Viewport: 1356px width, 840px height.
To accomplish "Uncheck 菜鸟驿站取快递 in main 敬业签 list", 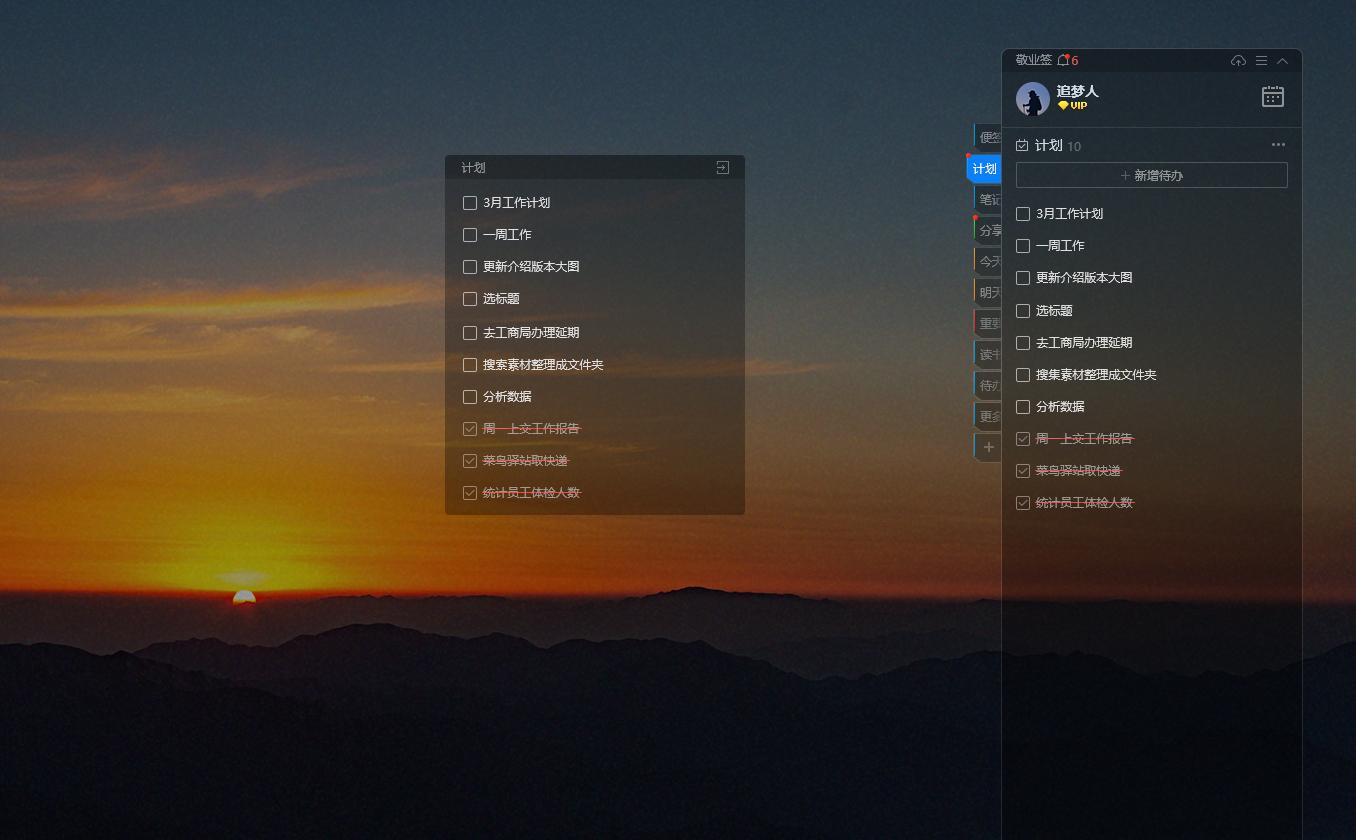I will pyautogui.click(x=1023, y=471).
